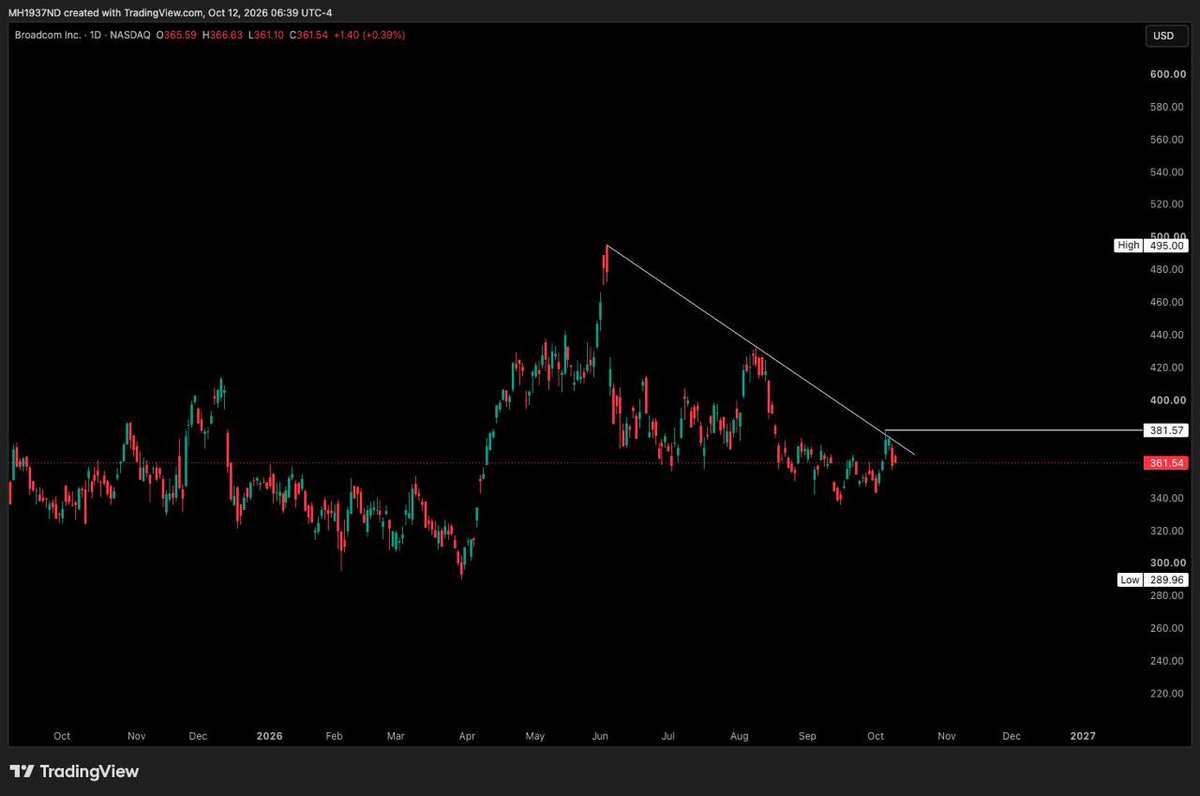
Task: Click the Sep label on time axis
Action: [x=808, y=736]
